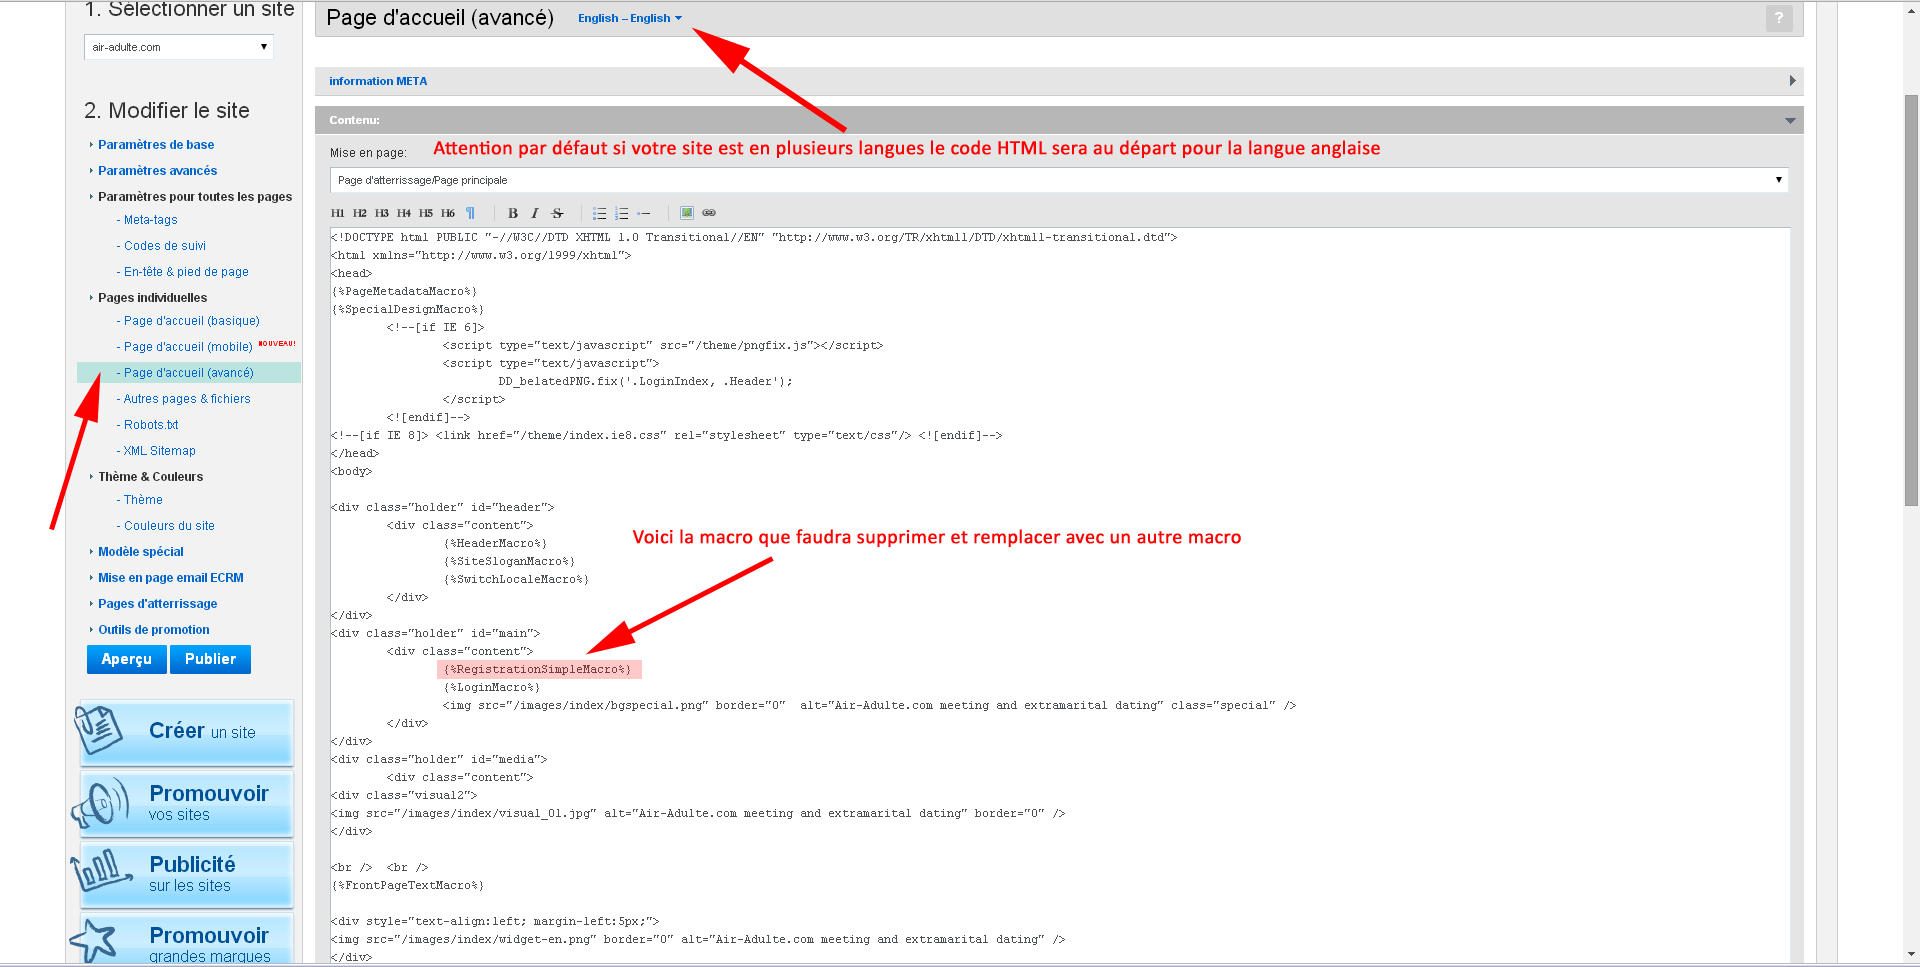
Task: Apply strikethrough formatting in editor
Action: click(x=558, y=213)
